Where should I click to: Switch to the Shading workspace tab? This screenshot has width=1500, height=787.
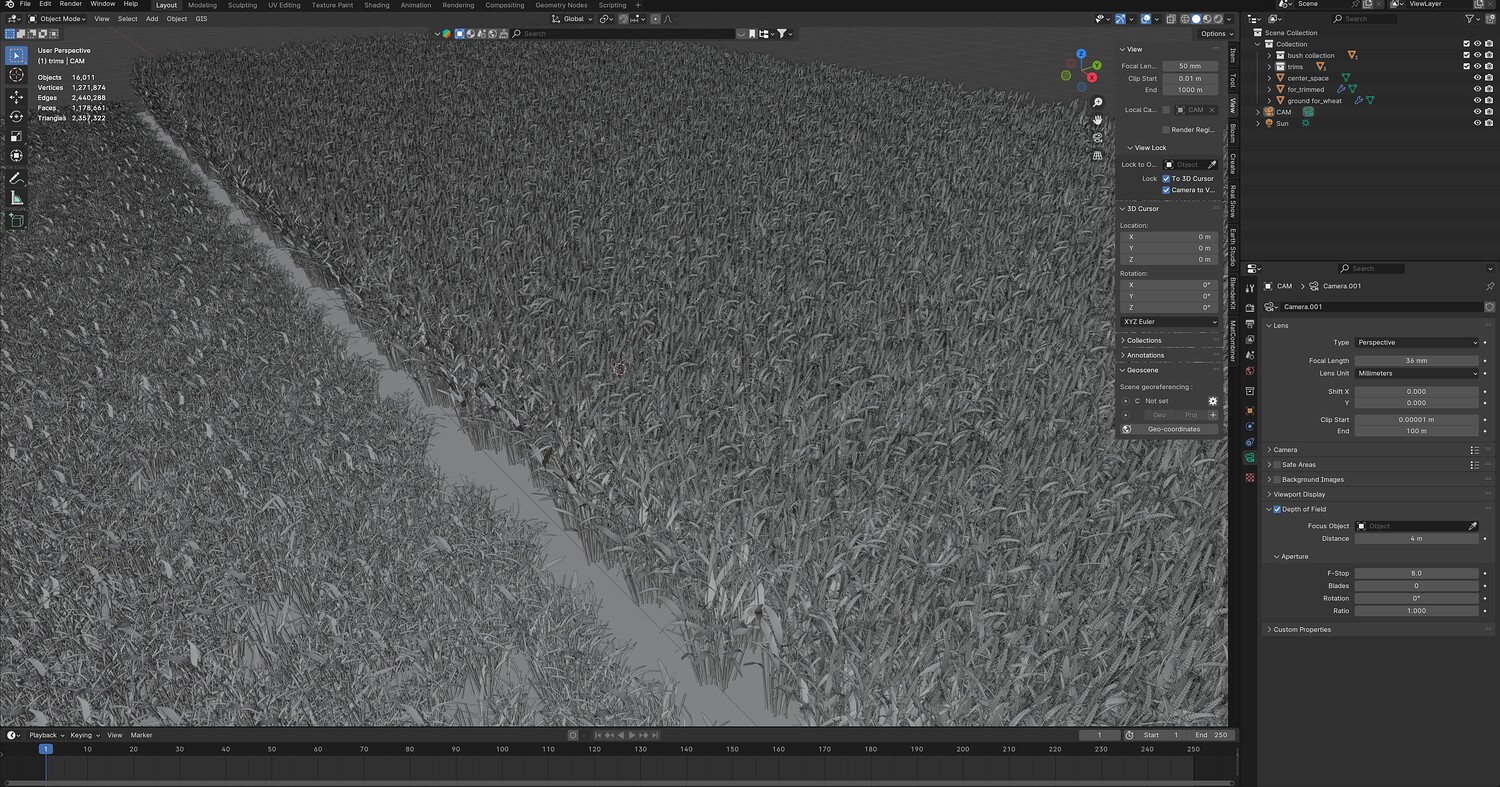377,5
